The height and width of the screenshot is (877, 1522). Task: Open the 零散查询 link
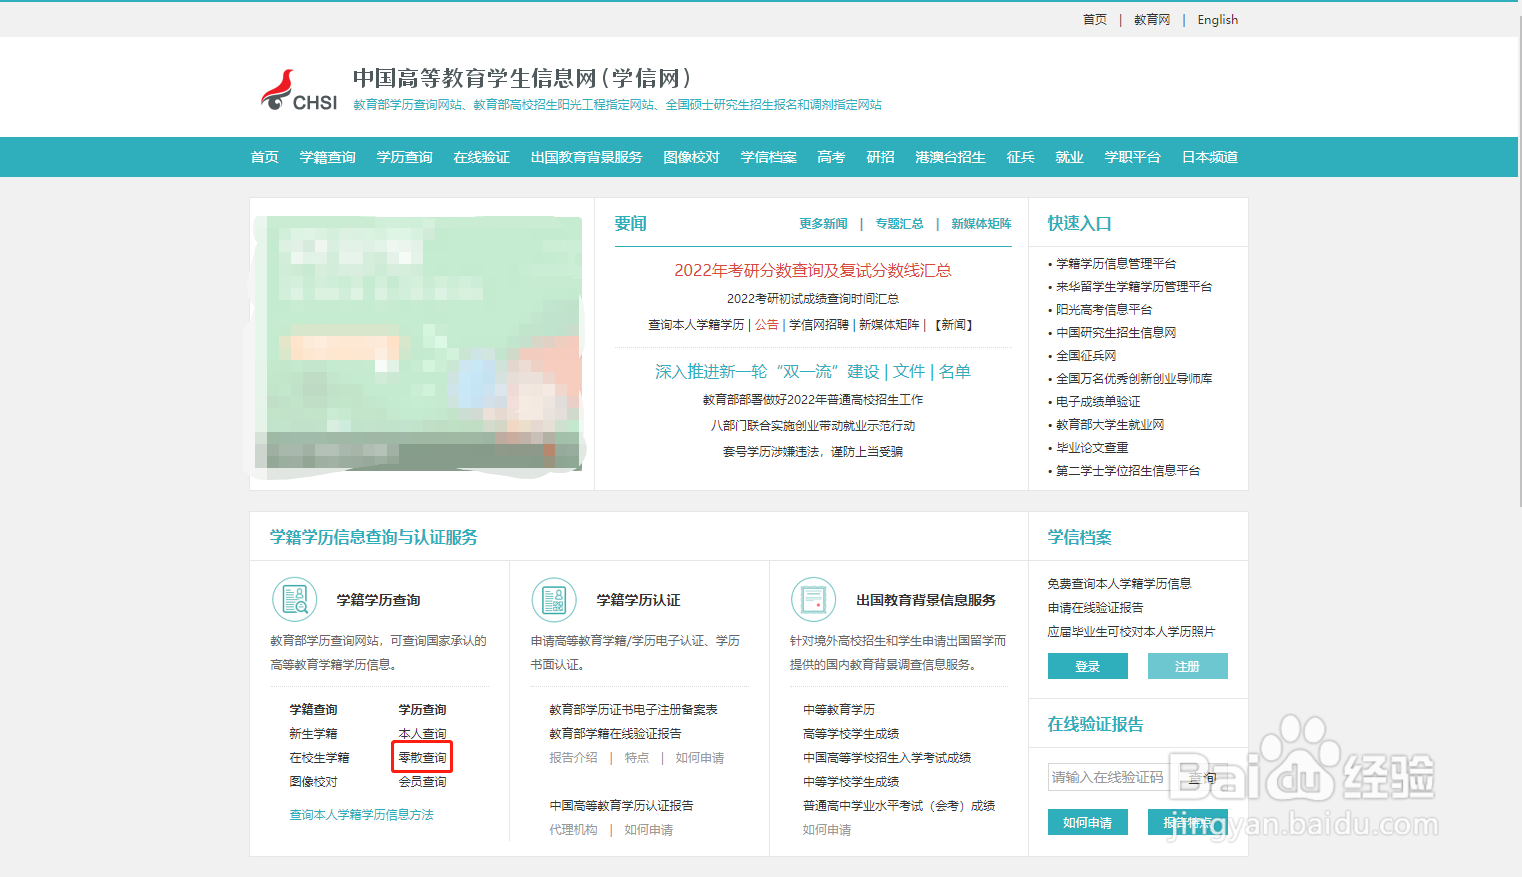(x=422, y=758)
